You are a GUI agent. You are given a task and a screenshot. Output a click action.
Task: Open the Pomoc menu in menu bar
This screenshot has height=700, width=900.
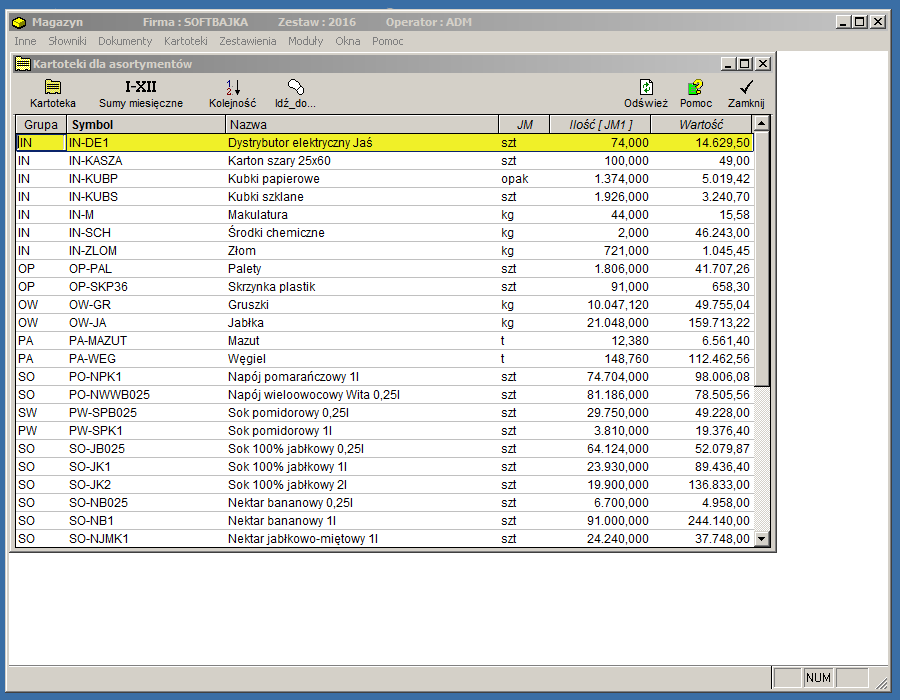tap(387, 41)
